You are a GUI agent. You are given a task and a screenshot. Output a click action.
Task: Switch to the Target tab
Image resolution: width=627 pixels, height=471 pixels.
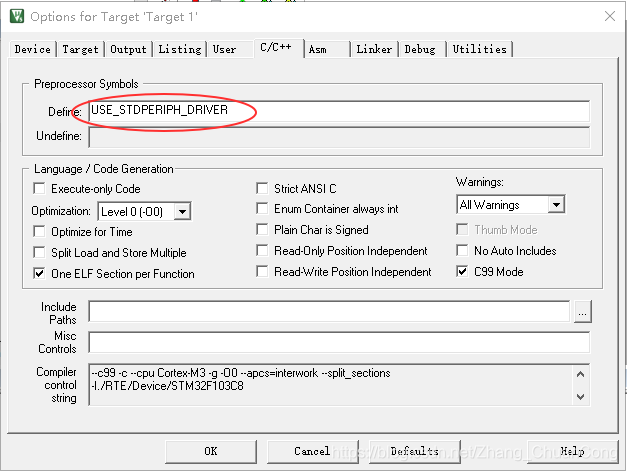pos(80,49)
